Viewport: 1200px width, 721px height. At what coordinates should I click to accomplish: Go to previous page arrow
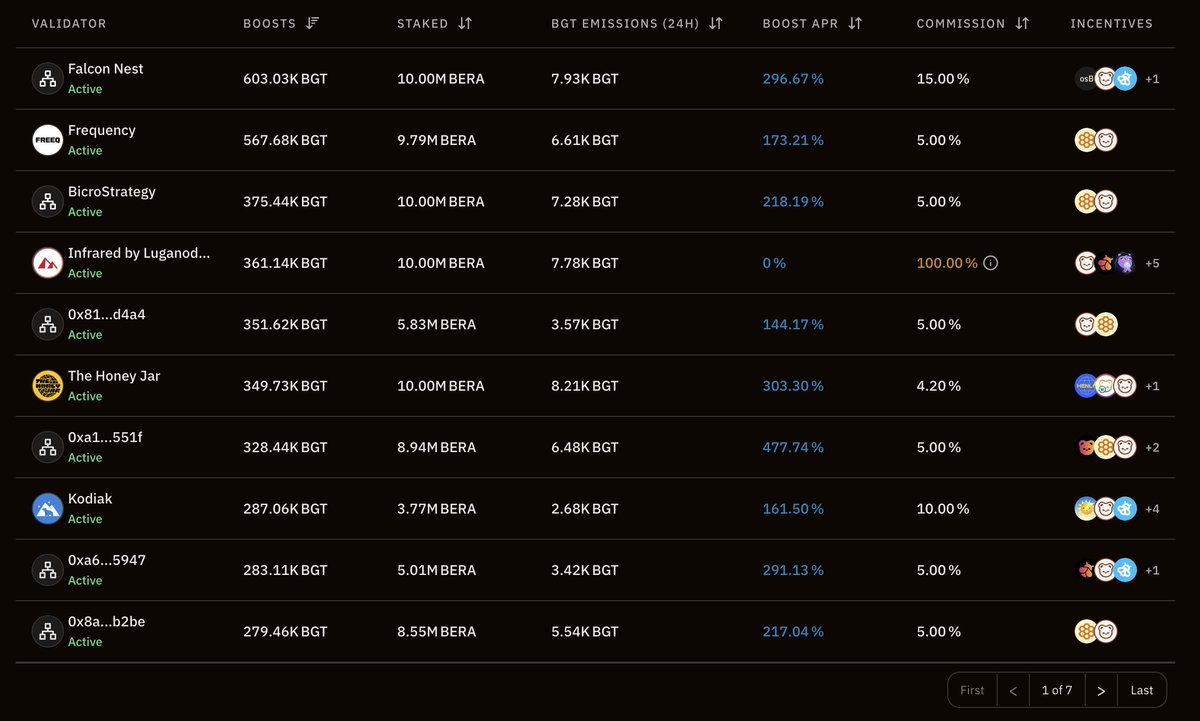(1013, 690)
